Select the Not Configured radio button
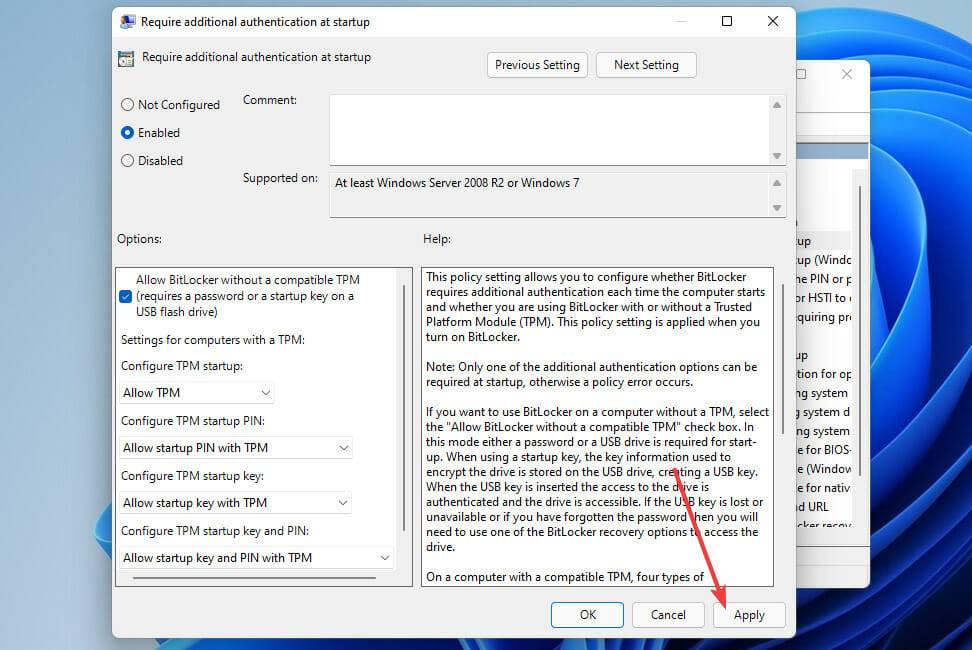 (128, 104)
